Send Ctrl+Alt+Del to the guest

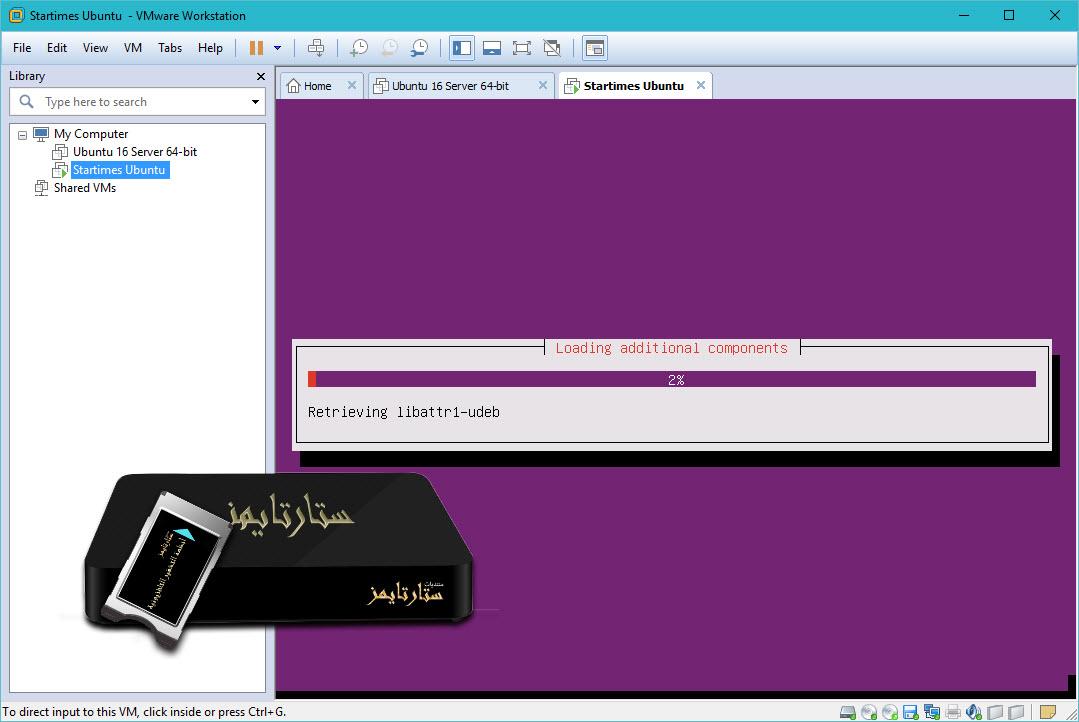pyautogui.click(x=315, y=47)
